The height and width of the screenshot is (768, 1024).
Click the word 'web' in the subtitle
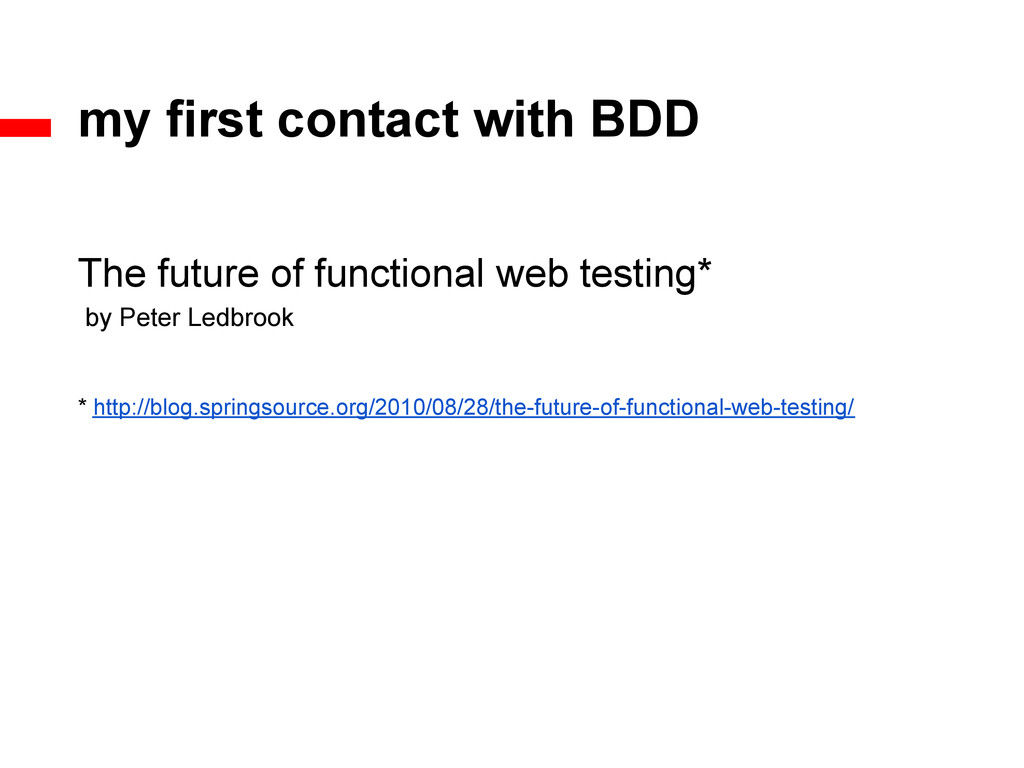[x=532, y=274]
